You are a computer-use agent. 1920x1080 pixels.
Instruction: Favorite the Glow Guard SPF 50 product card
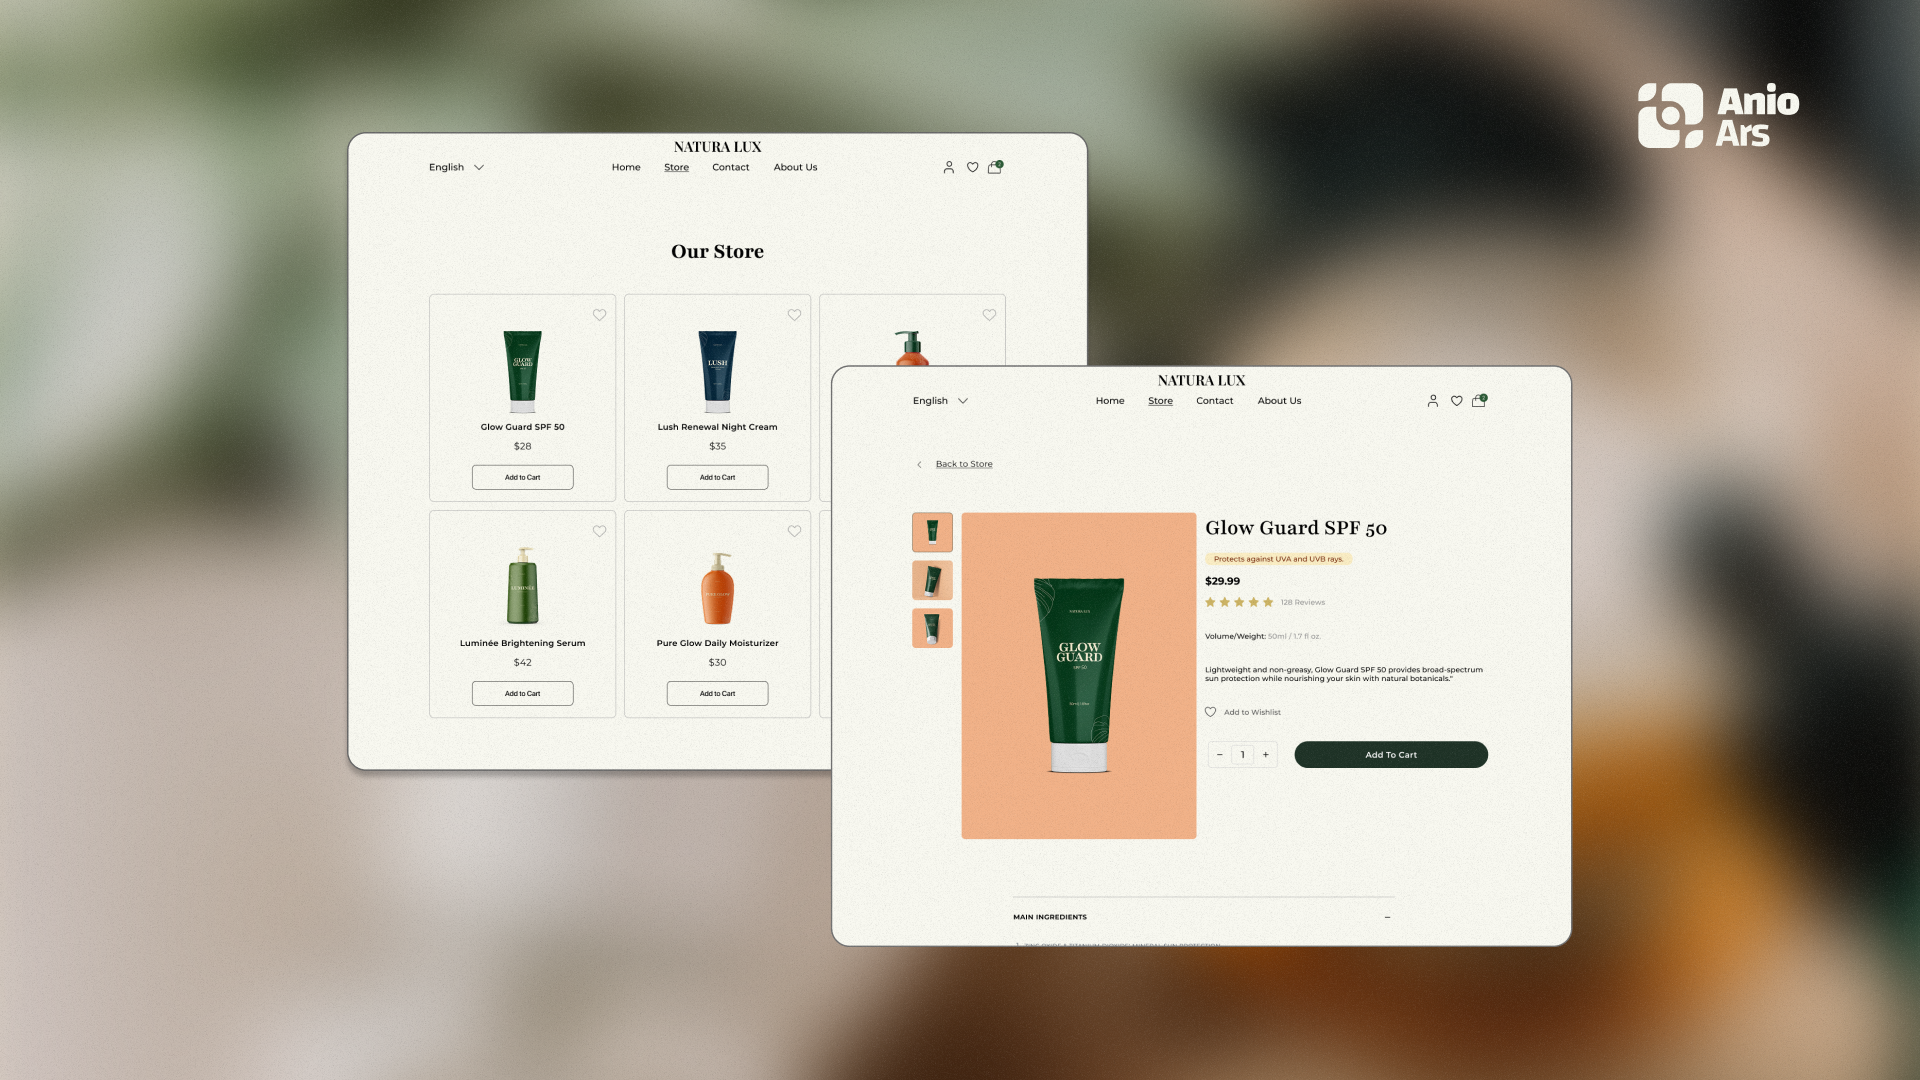click(x=599, y=315)
